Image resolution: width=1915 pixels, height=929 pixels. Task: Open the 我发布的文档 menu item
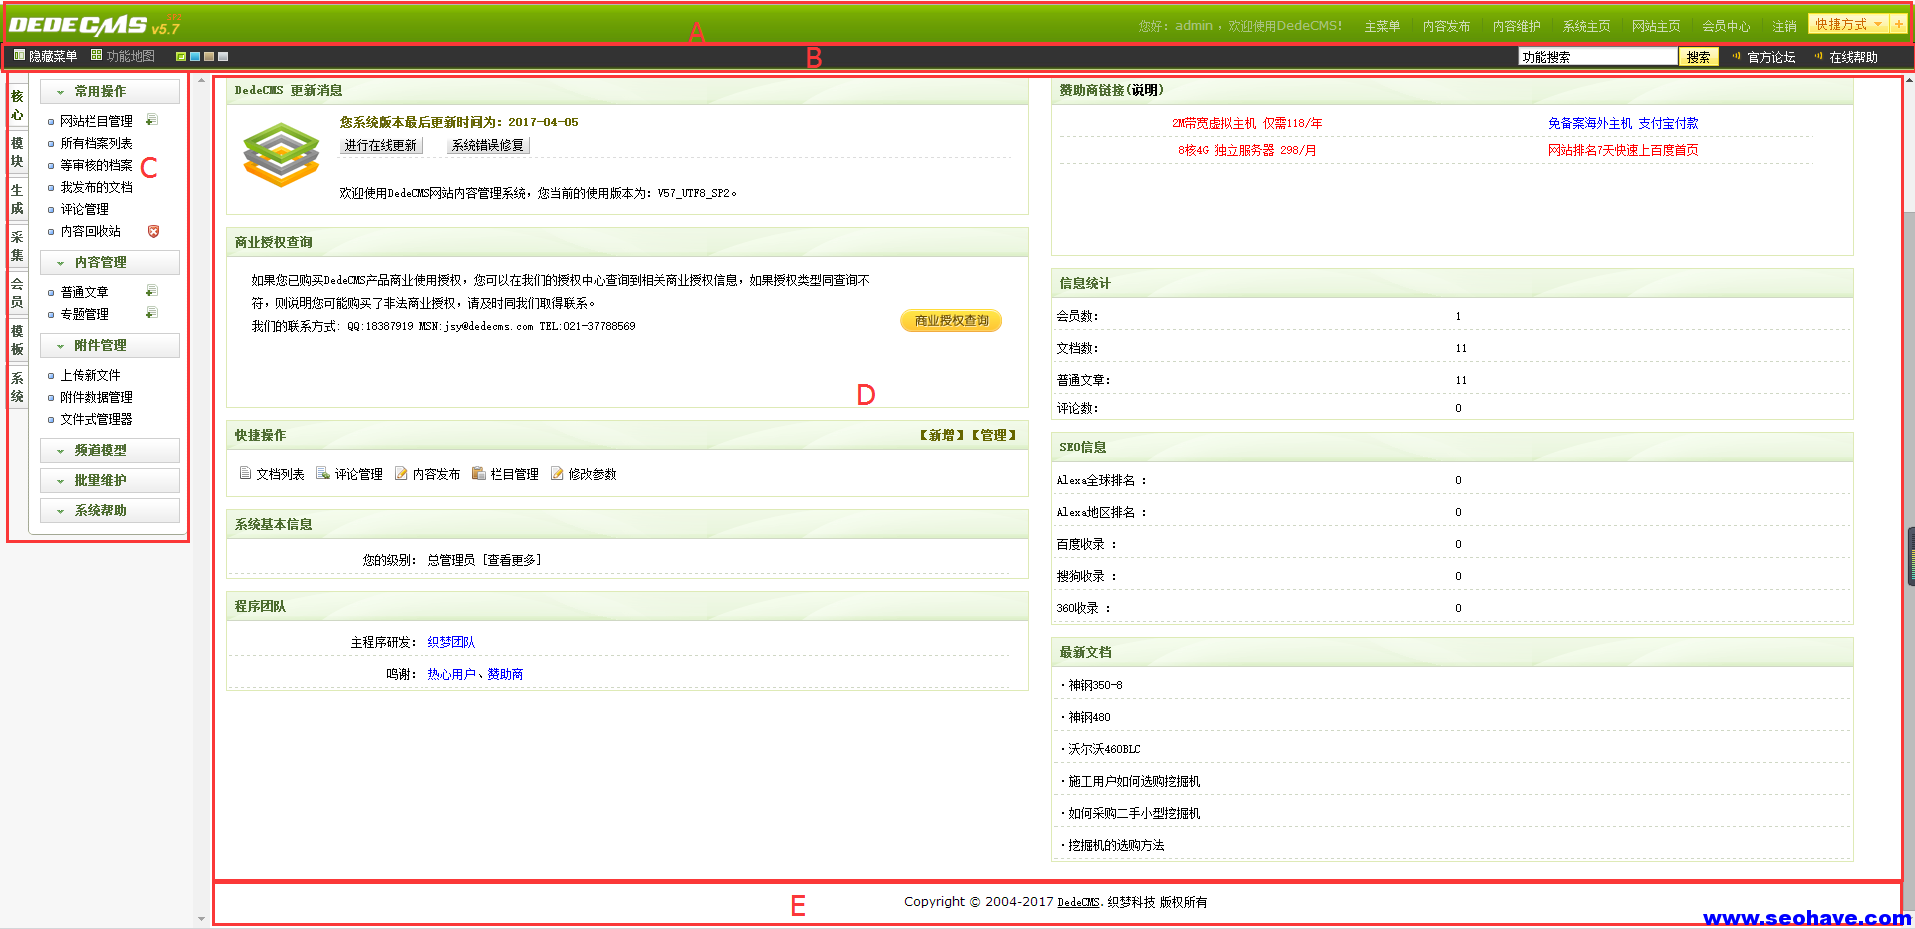tap(96, 187)
